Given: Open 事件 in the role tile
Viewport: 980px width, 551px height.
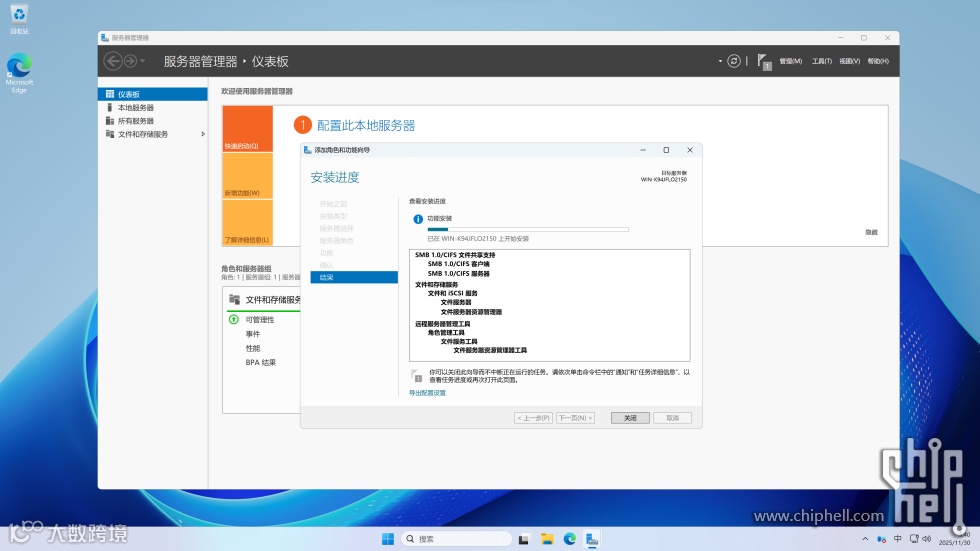Looking at the screenshot, I should 252,334.
